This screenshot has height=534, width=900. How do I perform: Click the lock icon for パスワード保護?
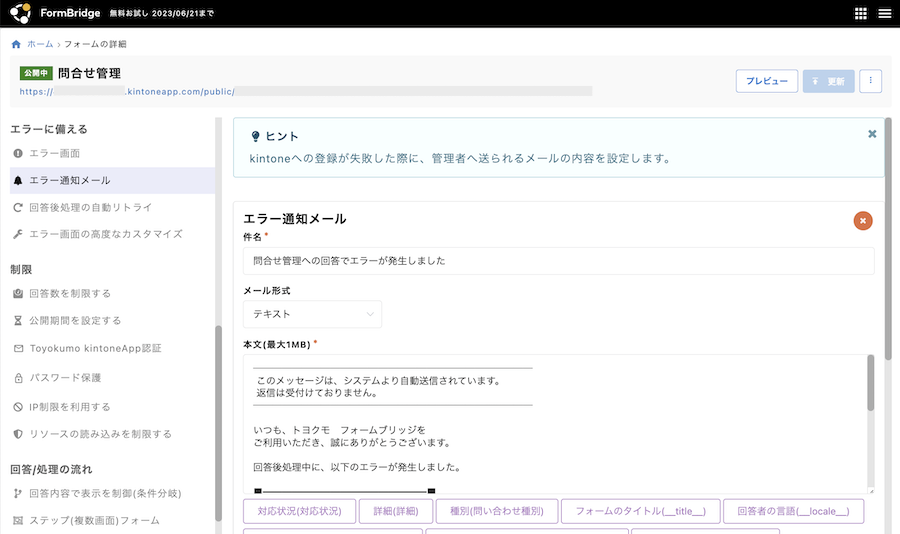click(x=18, y=378)
